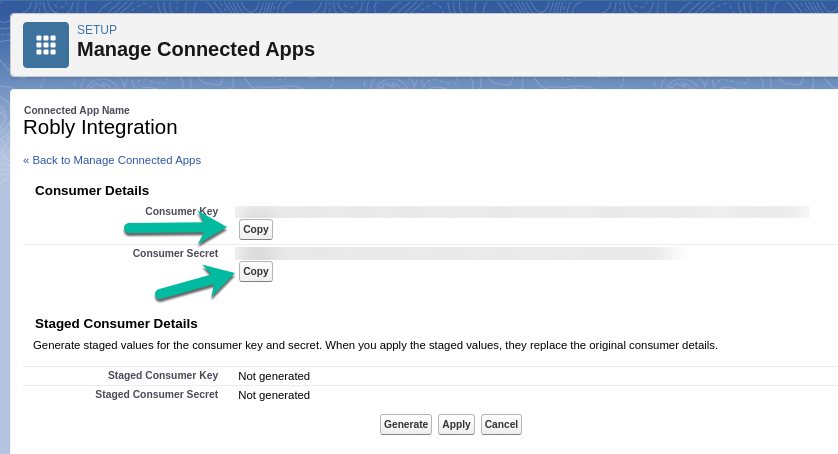Click the Consumer Details section heading
The width and height of the screenshot is (838, 454).
[x=92, y=190]
